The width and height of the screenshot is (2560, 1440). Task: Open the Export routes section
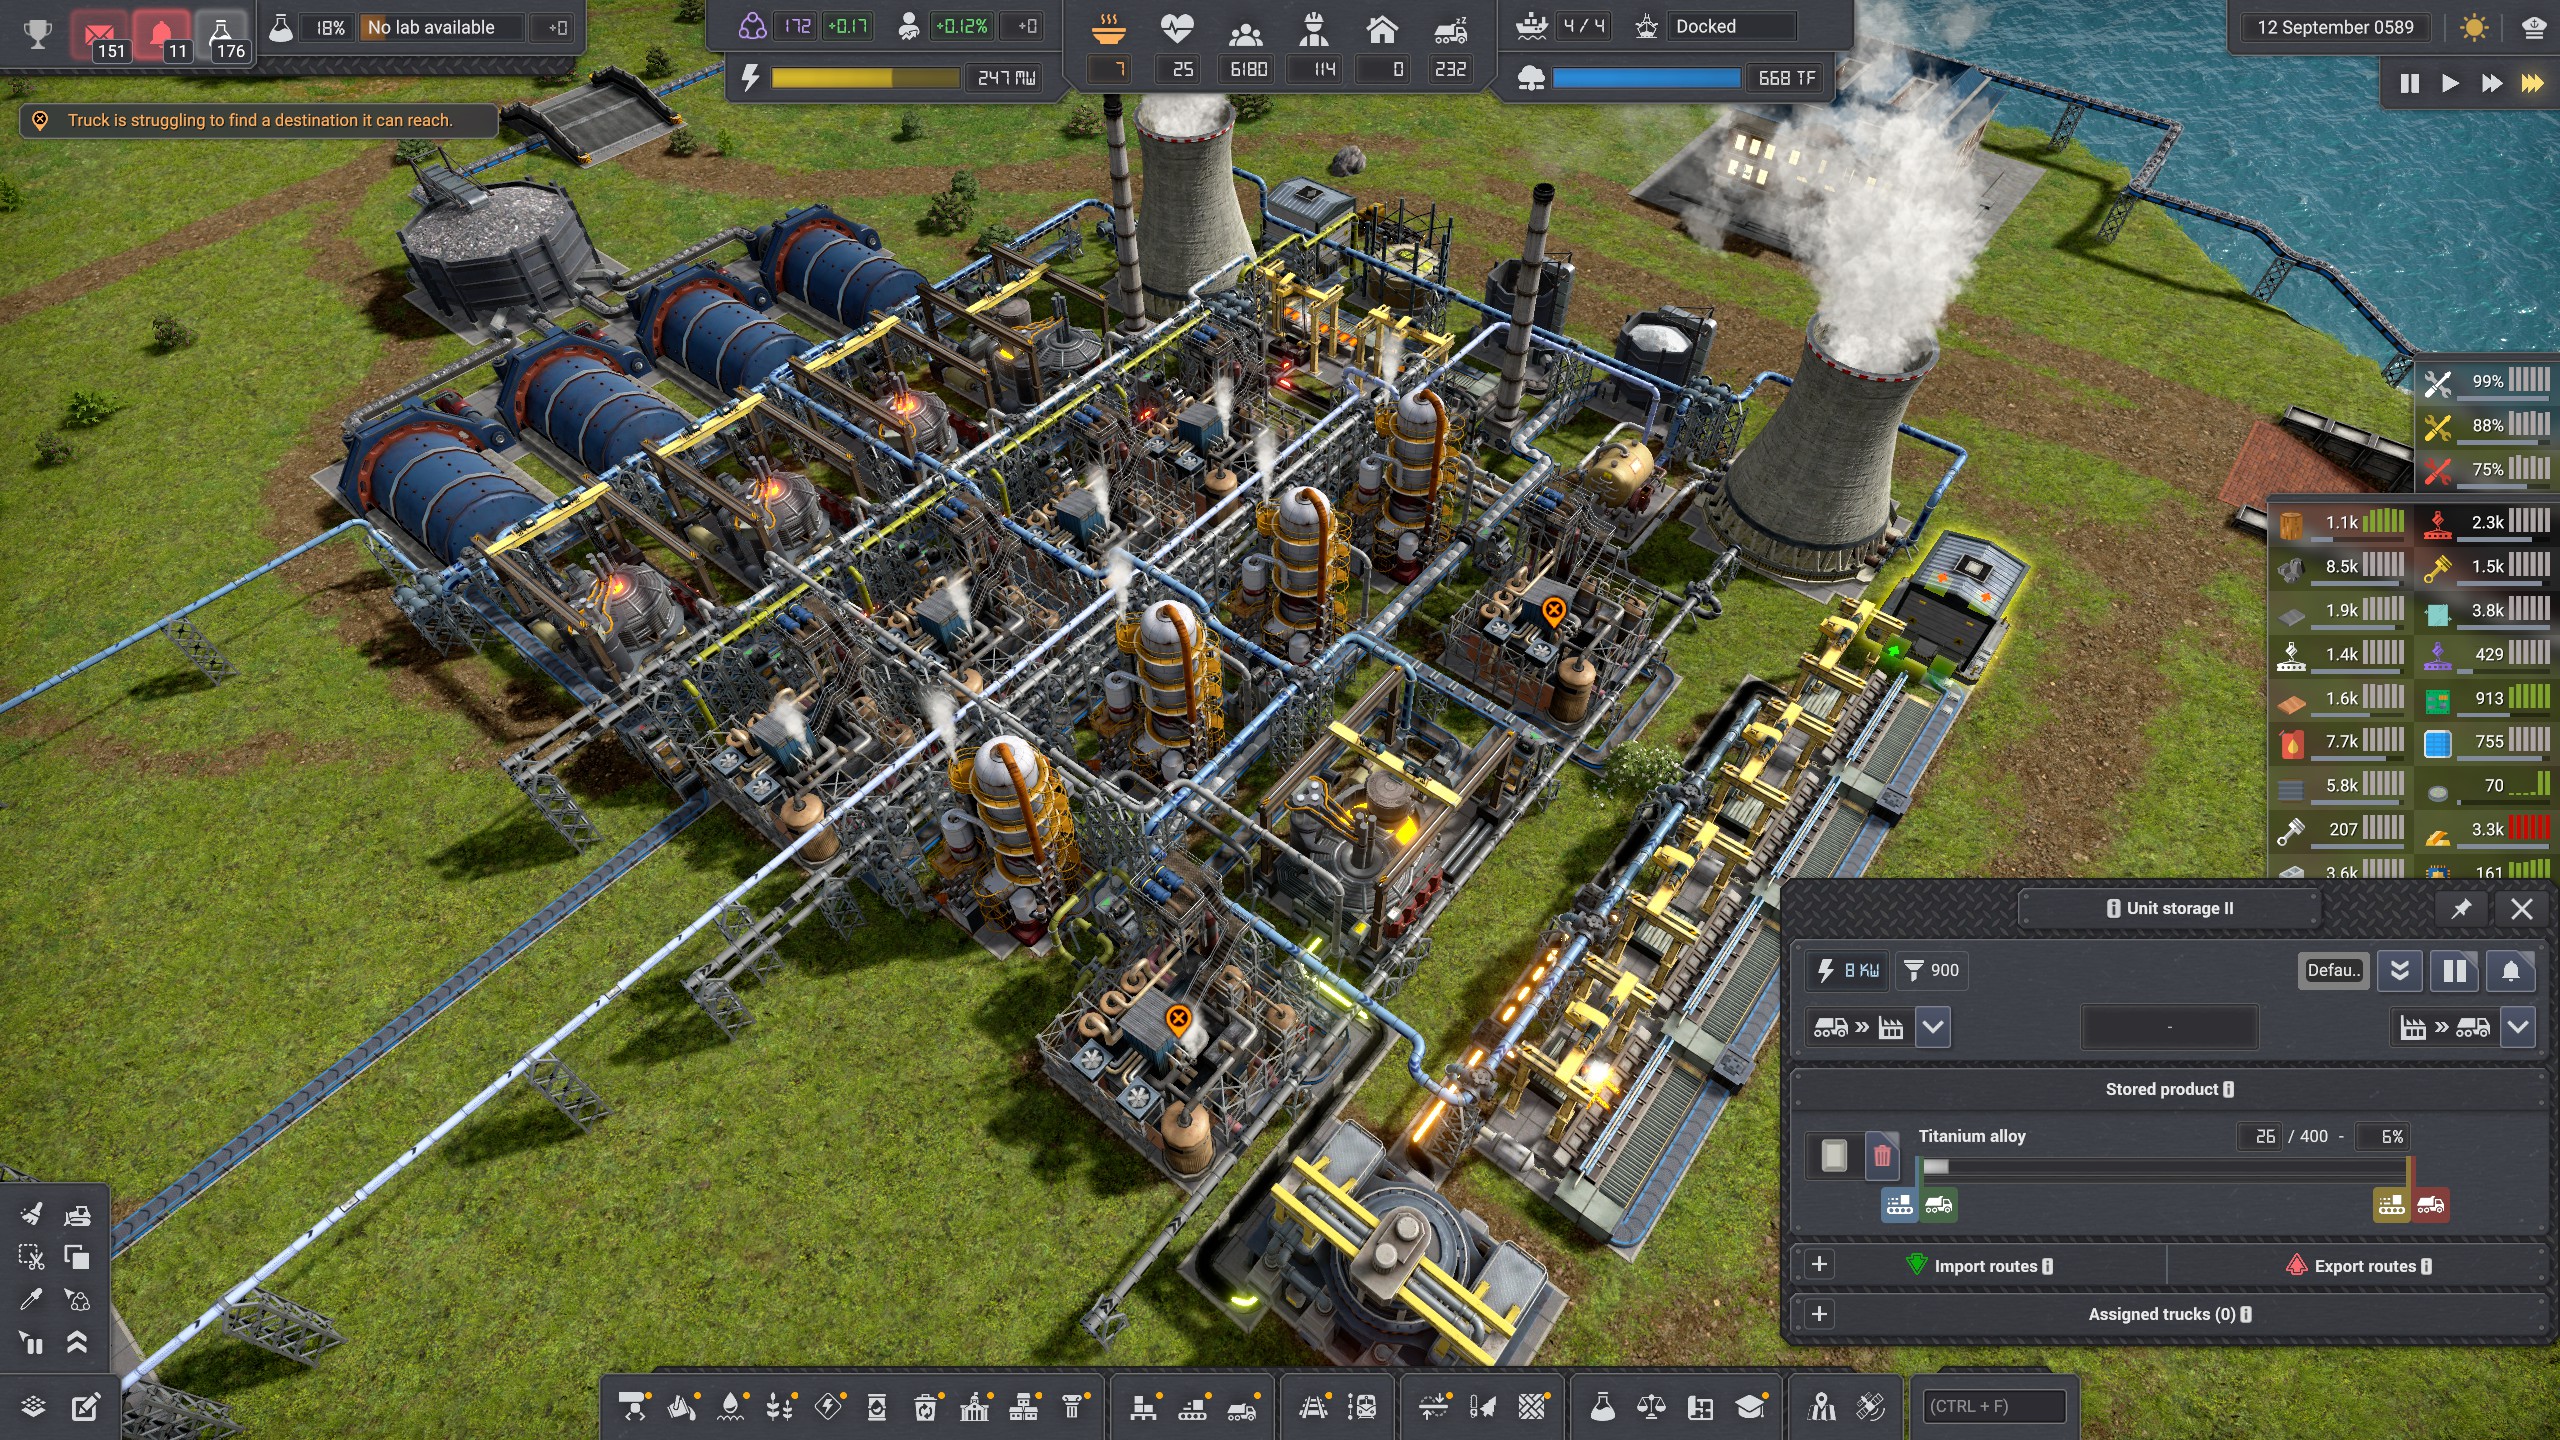(x=2364, y=1266)
